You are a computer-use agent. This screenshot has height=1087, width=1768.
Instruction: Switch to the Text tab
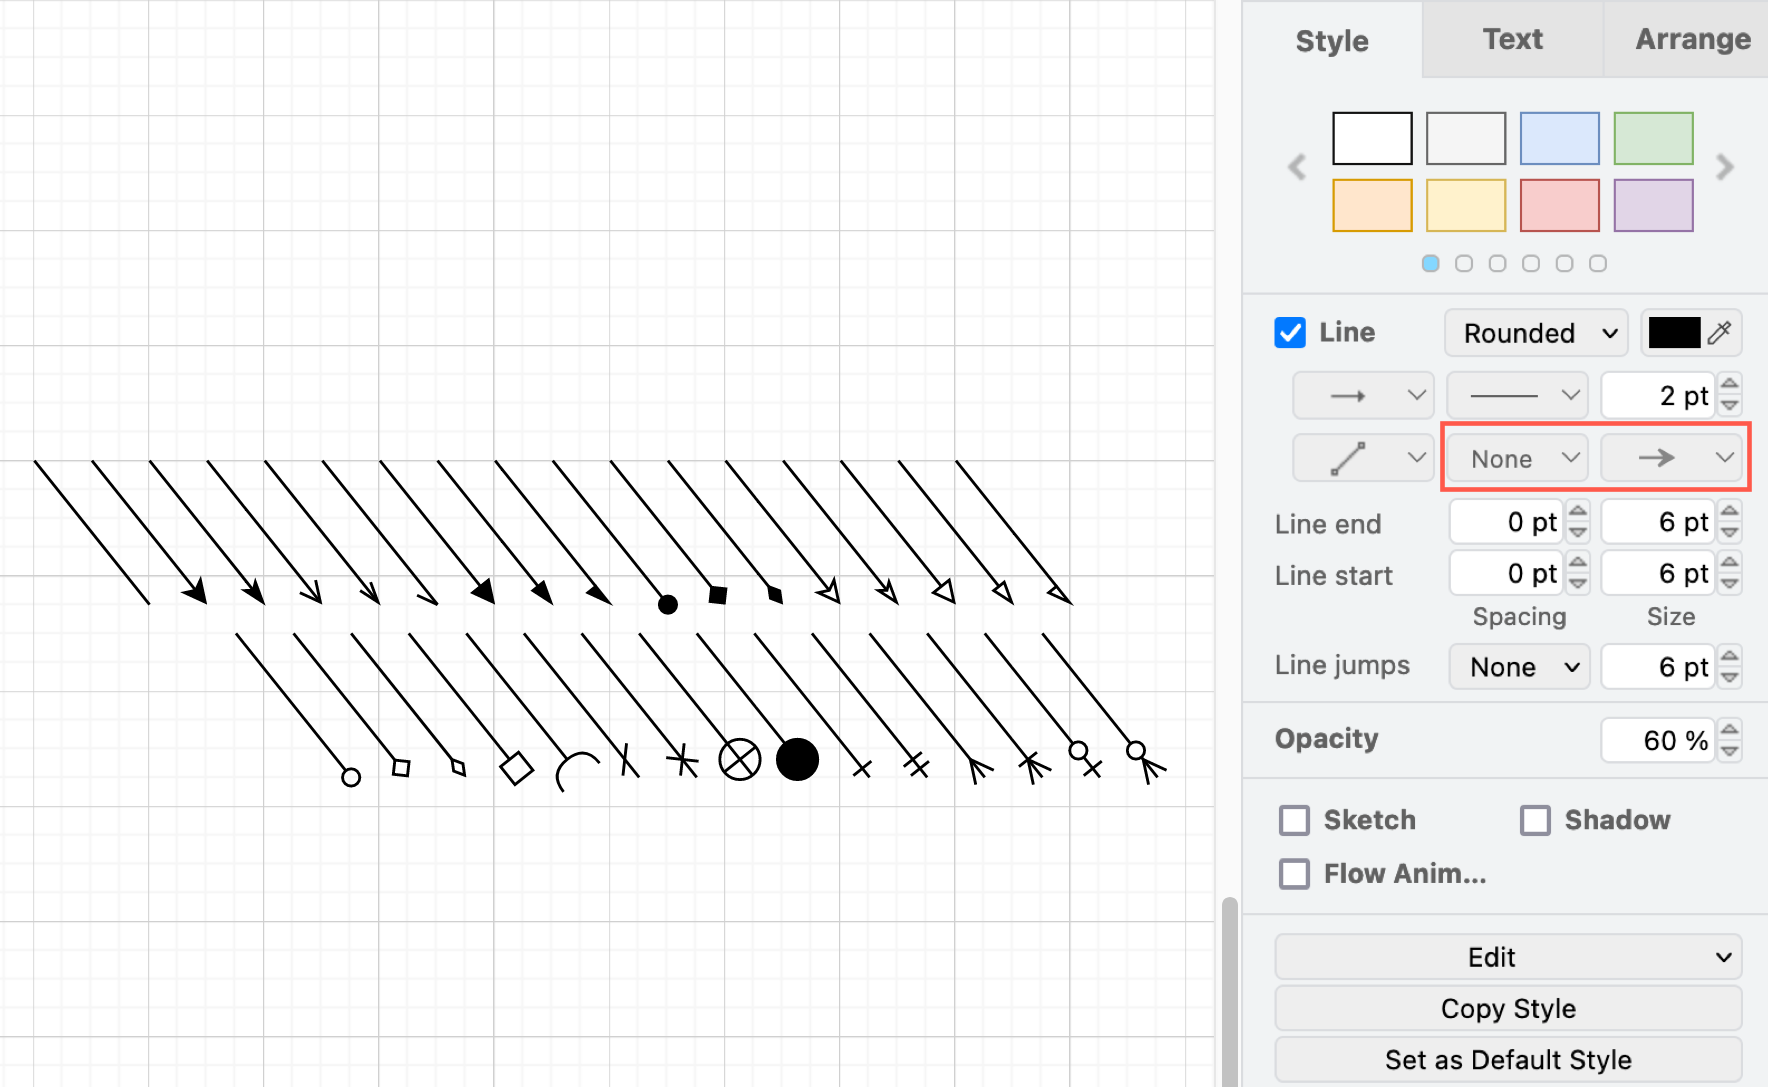click(x=1512, y=40)
